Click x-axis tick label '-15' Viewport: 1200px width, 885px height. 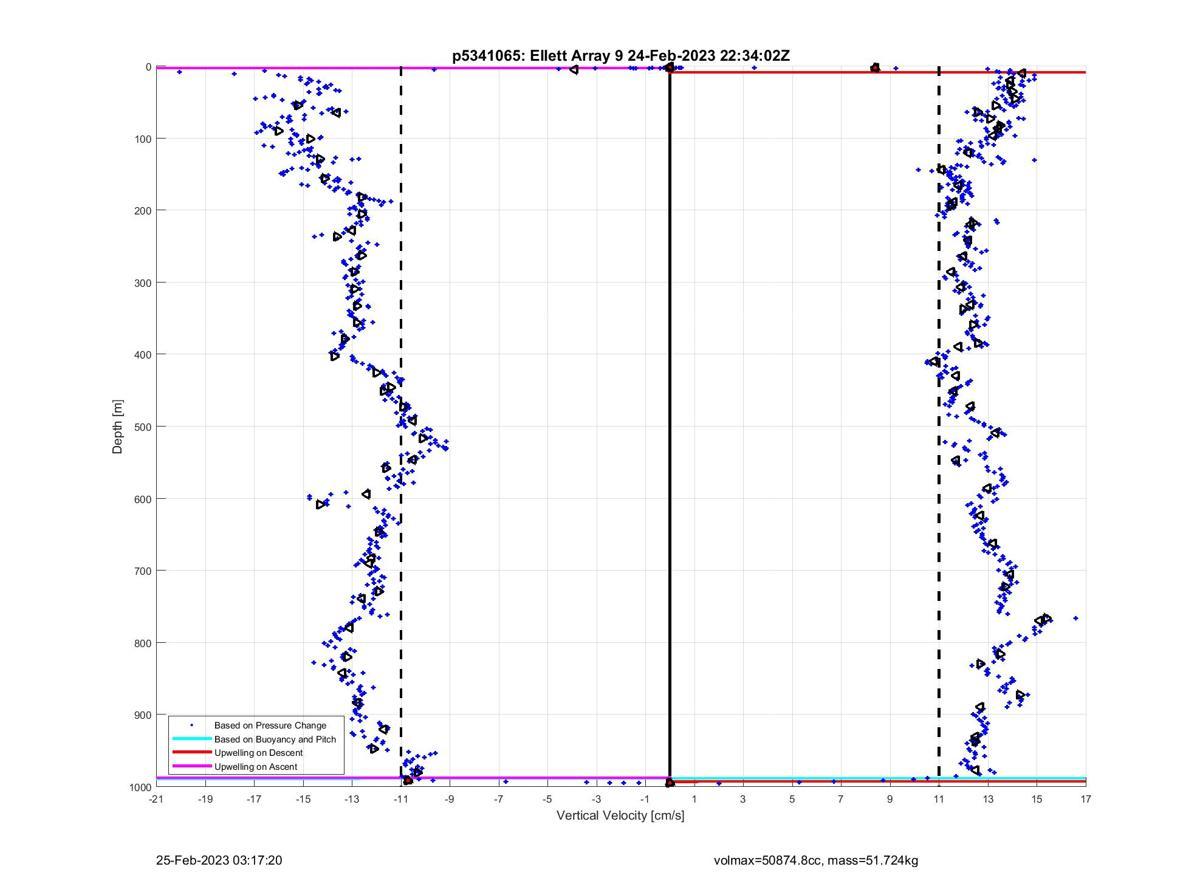point(303,799)
